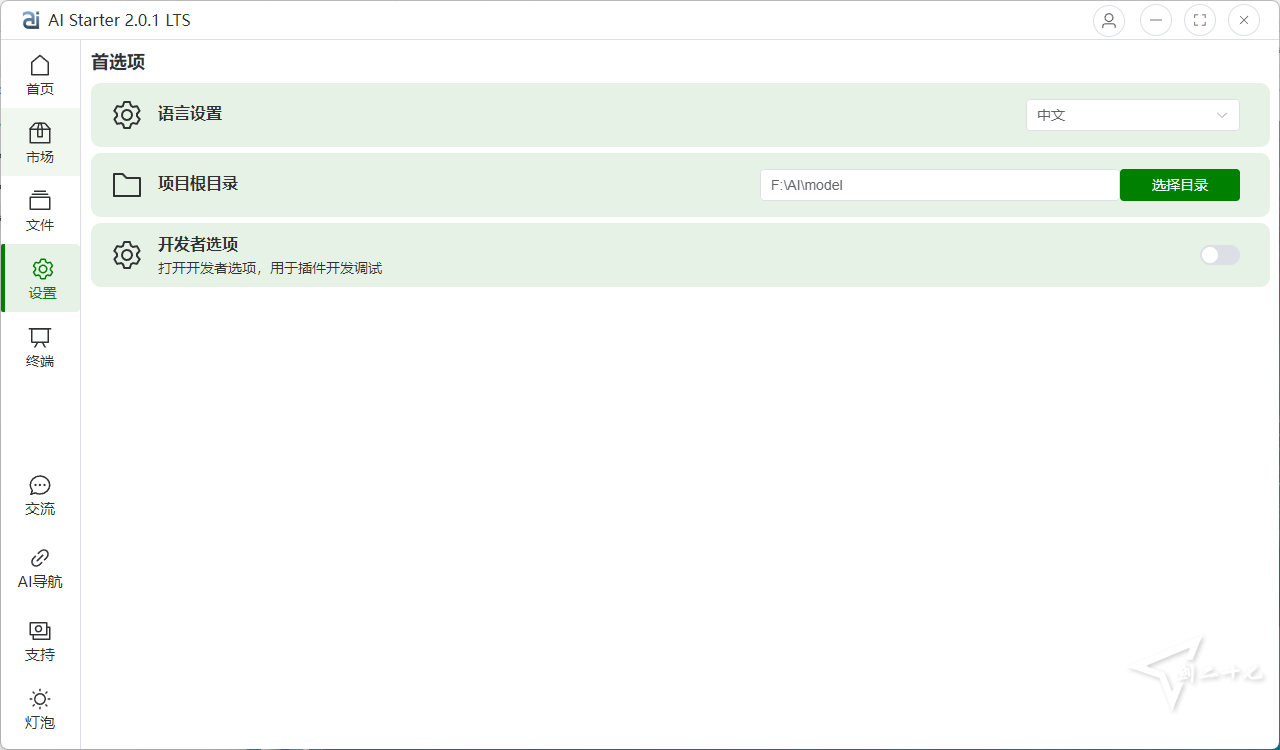The height and width of the screenshot is (750, 1280).
Task: Click the F:\AI\model path input field
Action: [938, 185]
